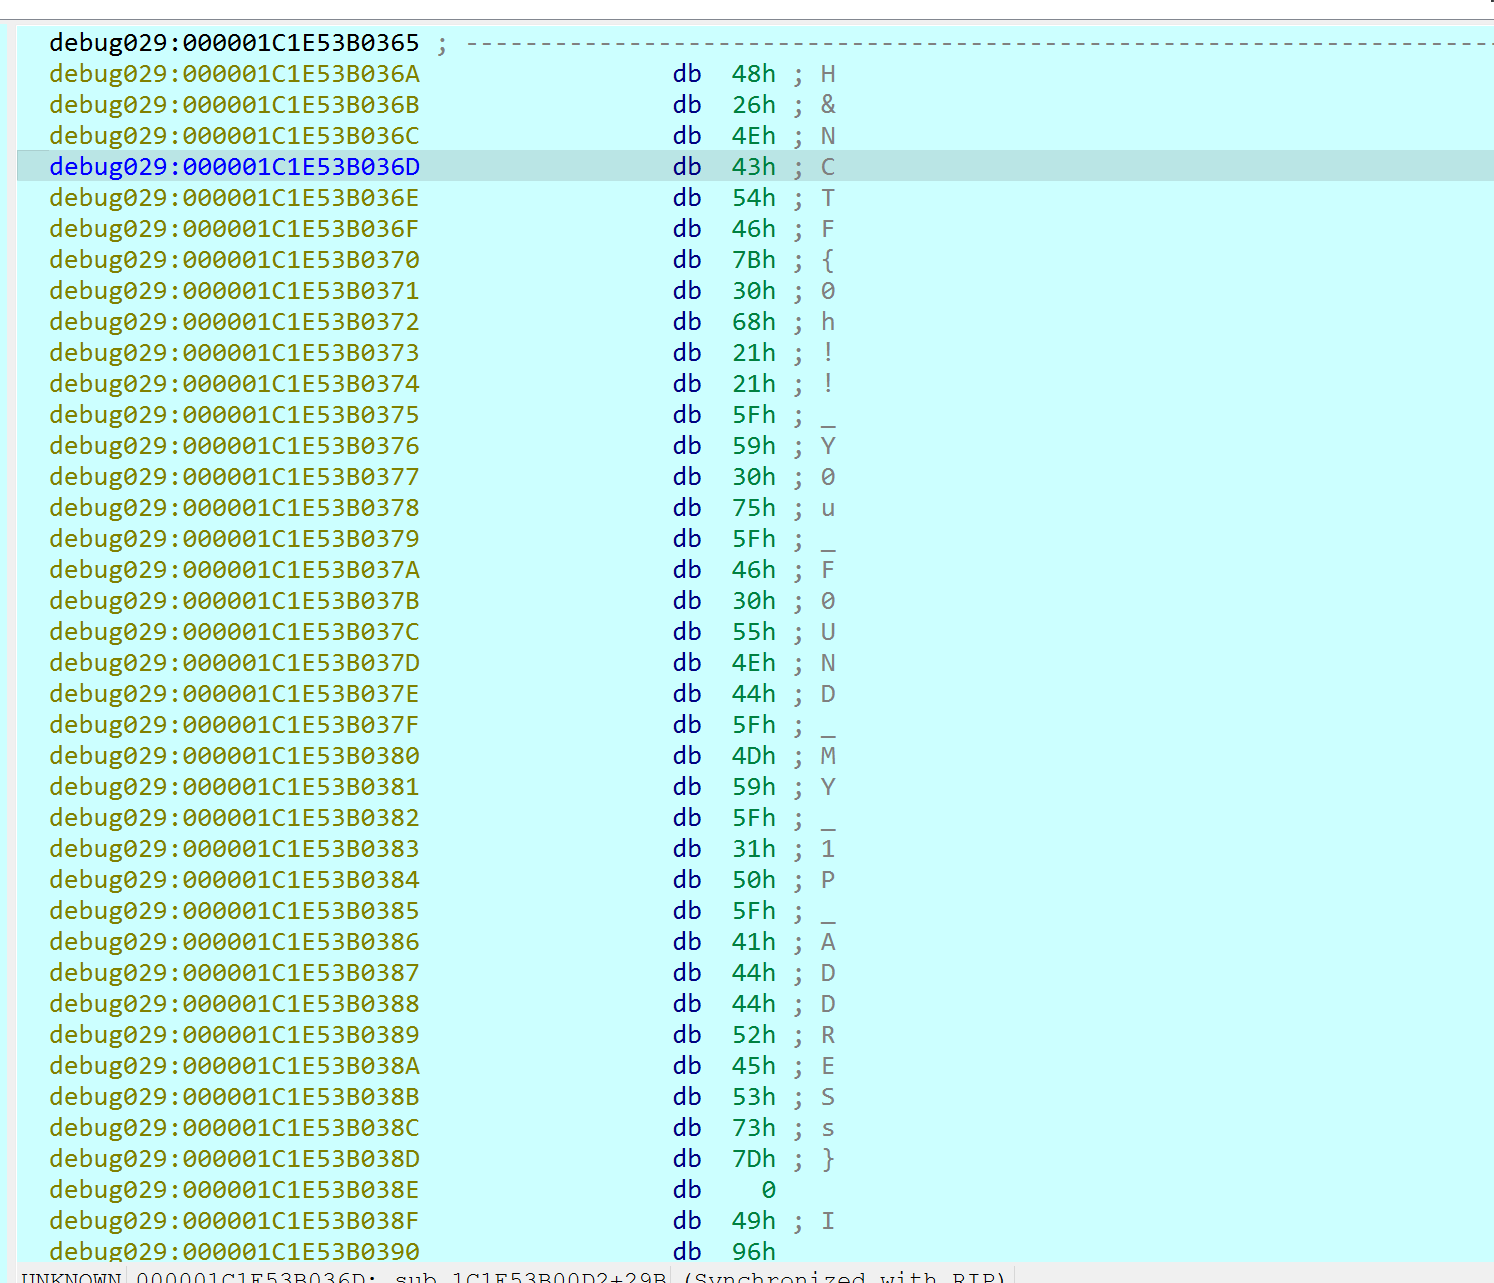The width and height of the screenshot is (1494, 1283).
Task: Click the byte value 96h
Action: [753, 1252]
